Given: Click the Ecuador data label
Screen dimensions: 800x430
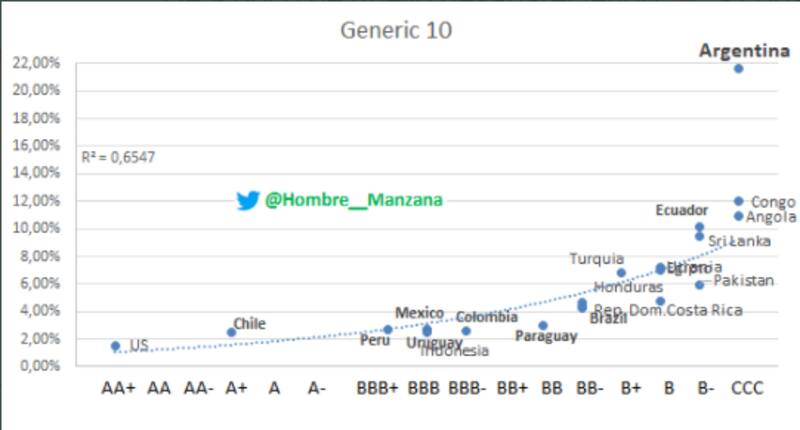Looking at the screenshot, I should coord(682,210).
